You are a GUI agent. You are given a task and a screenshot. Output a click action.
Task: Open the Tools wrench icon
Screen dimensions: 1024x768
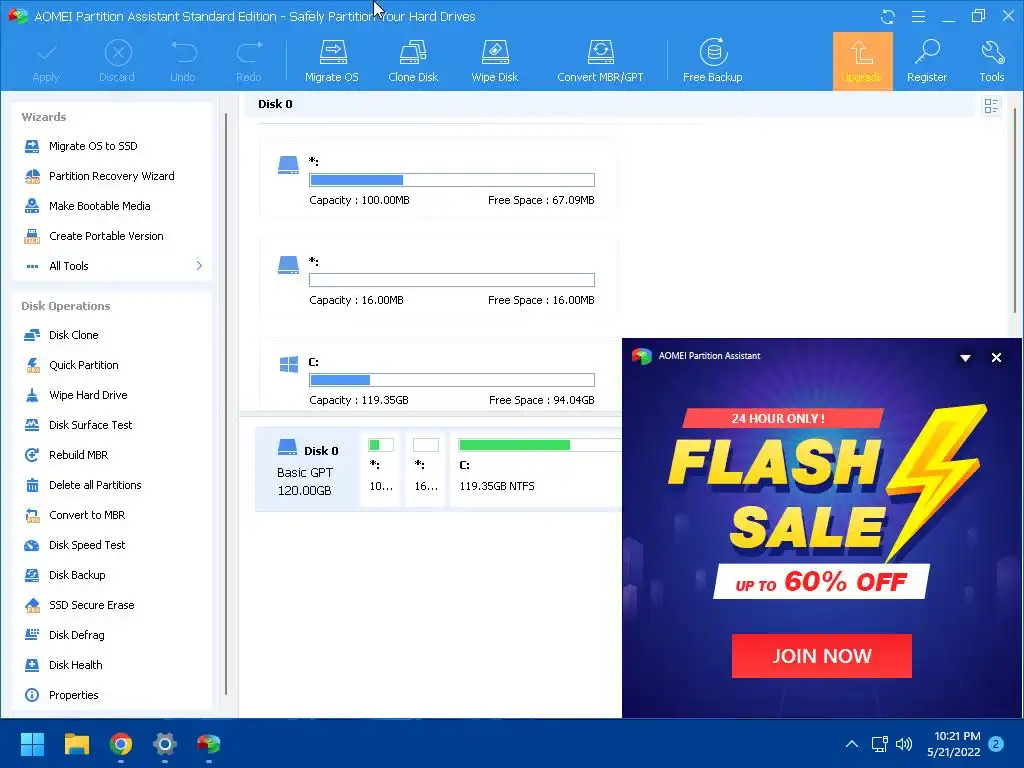tap(991, 61)
